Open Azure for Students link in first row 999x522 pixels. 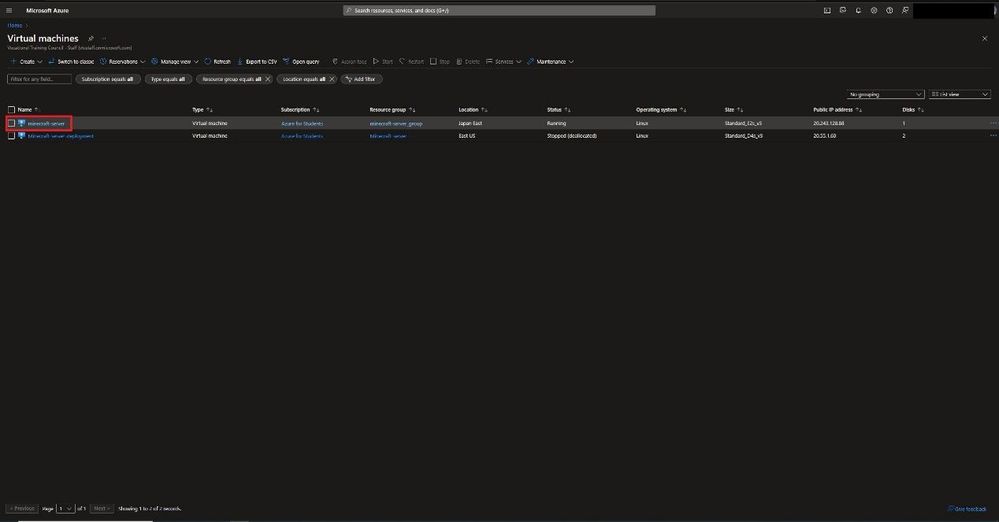point(302,124)
